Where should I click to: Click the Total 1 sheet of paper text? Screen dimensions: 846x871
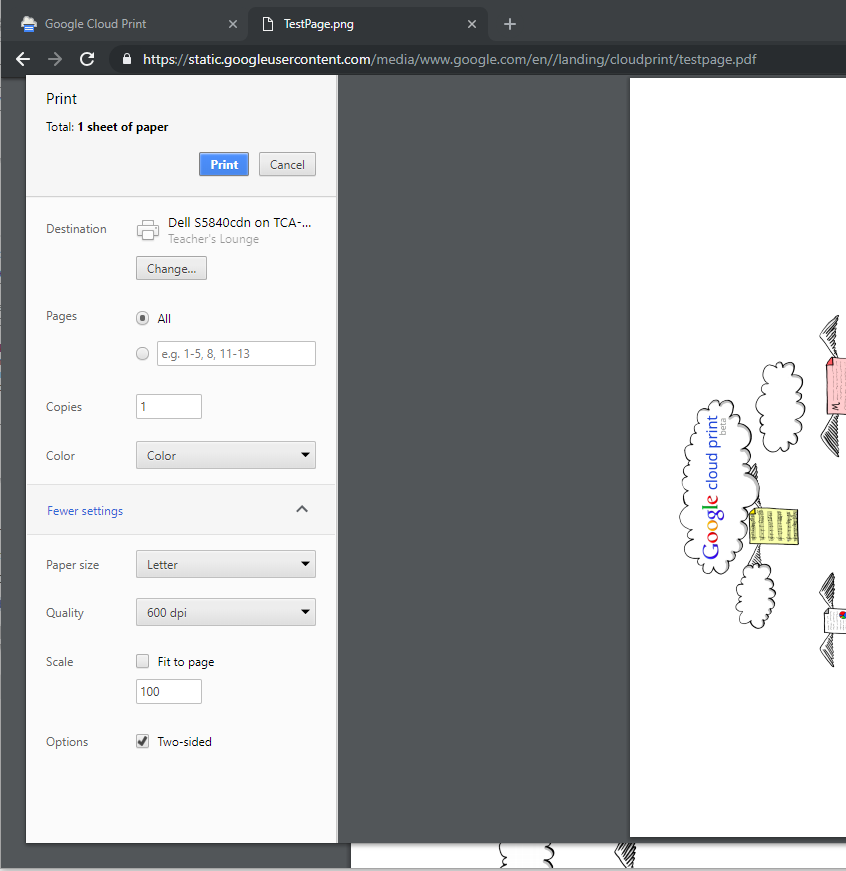[x=107, y=127]
